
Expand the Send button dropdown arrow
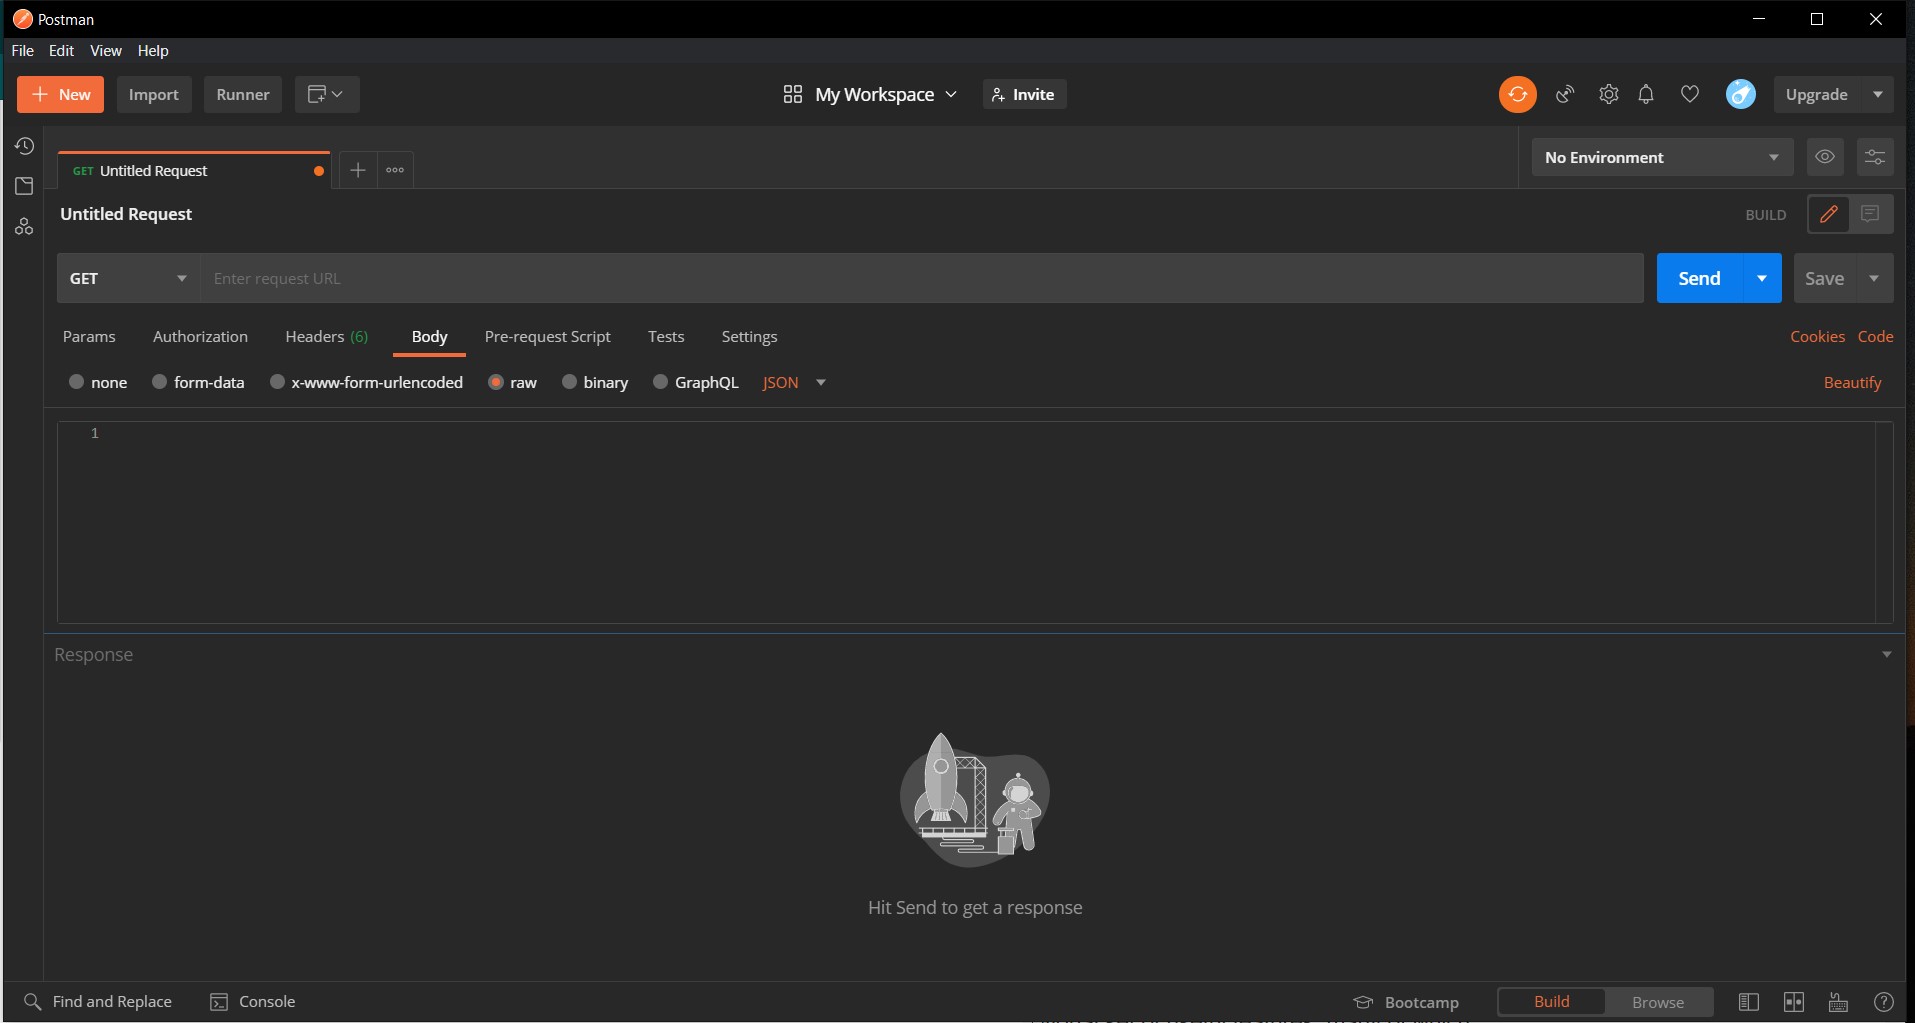[x=1762, y=278]
